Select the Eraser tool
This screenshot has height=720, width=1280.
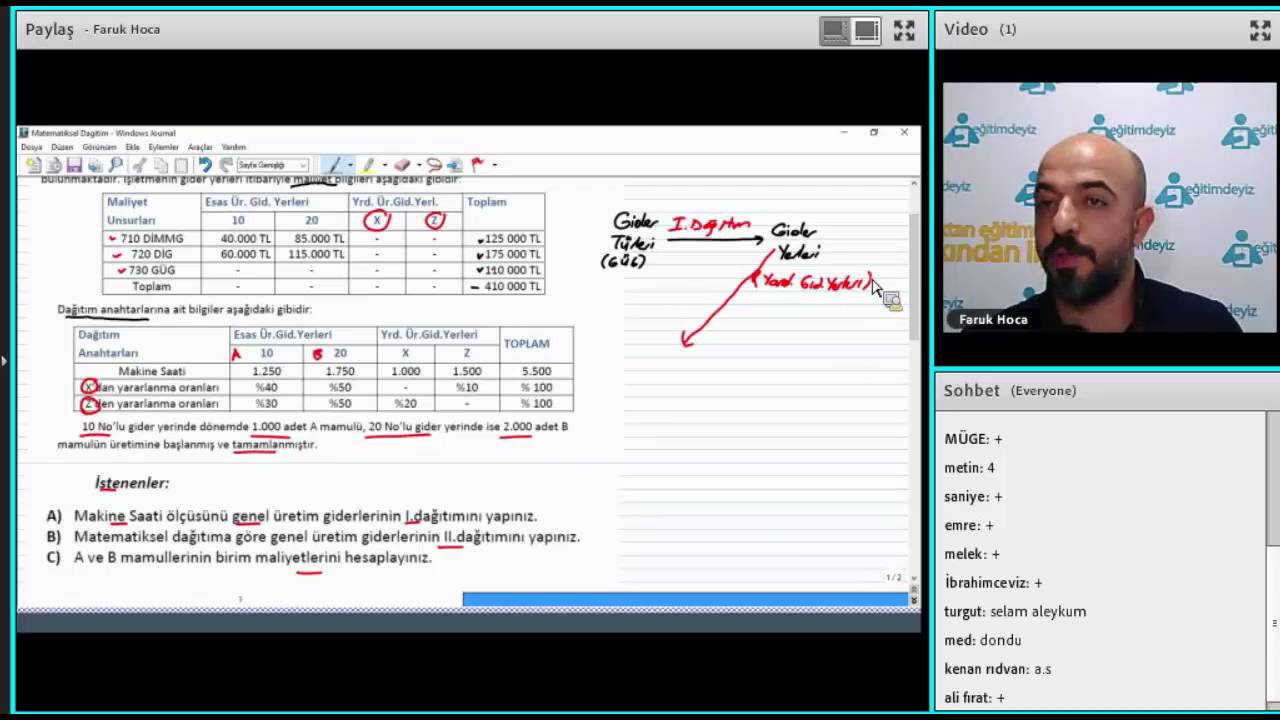tap(402, 165)
